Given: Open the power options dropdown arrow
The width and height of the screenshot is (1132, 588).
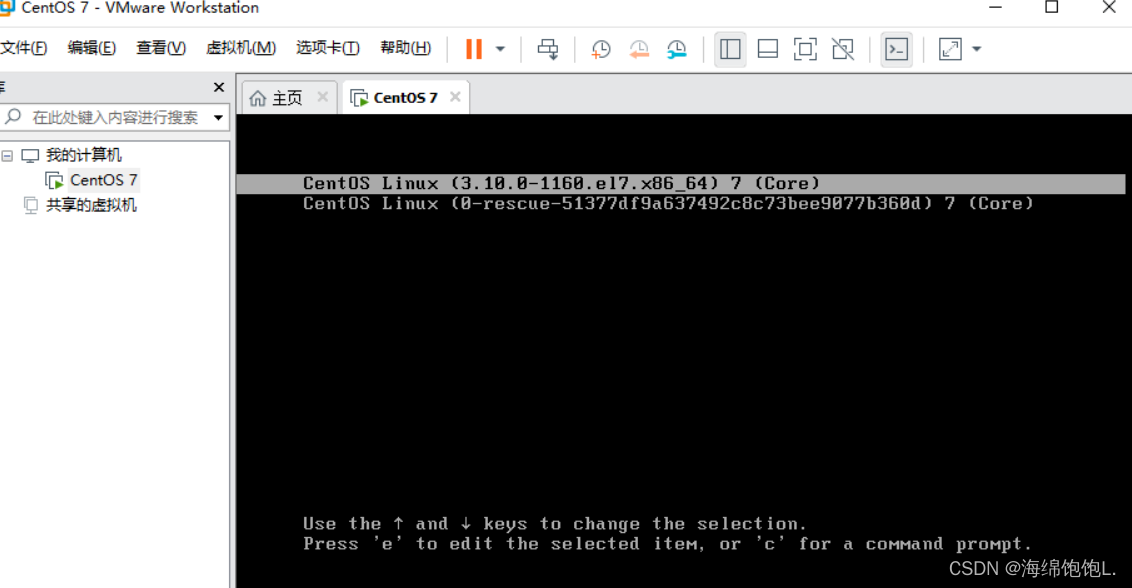Looking at the screenshot, I should click(x=500, y=49).
